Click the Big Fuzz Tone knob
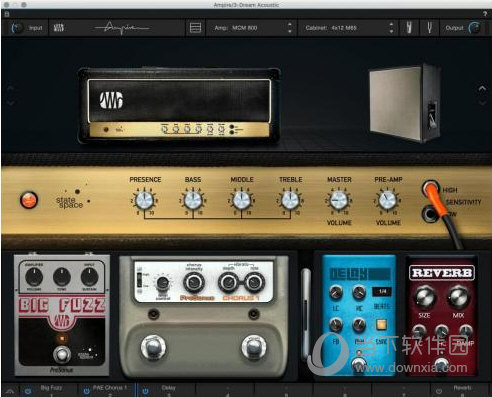 click(x=62, y=276)
